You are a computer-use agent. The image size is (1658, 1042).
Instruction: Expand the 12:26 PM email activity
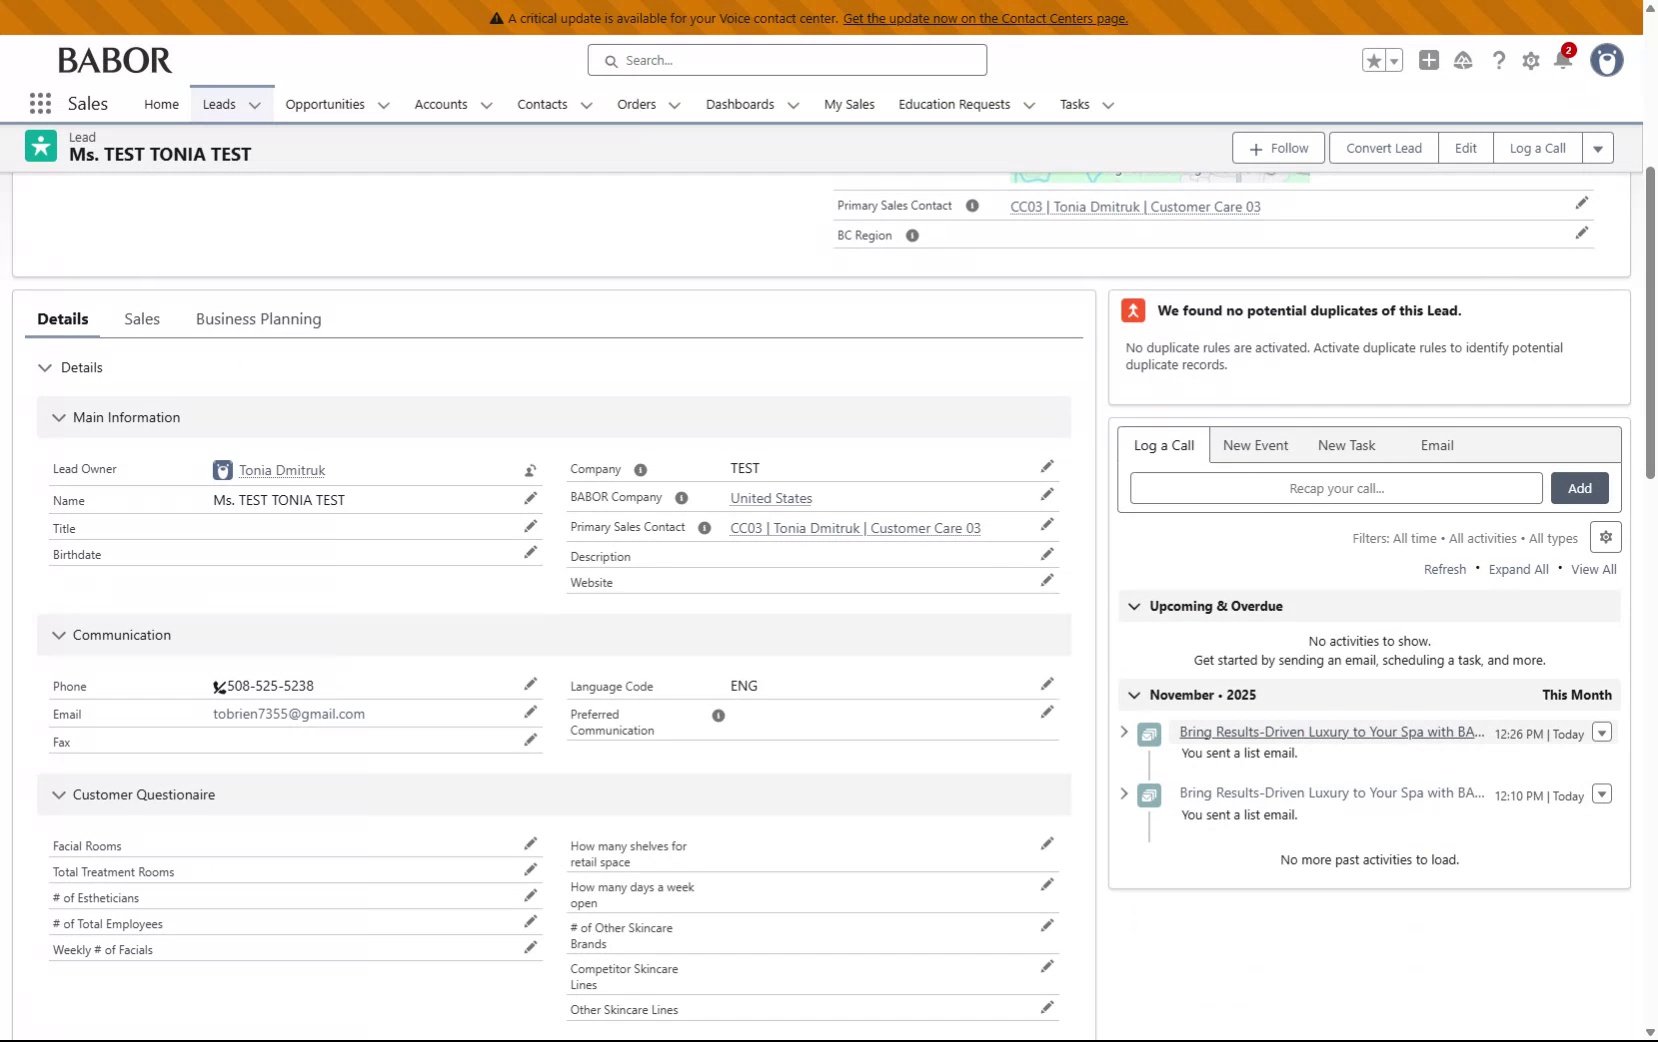pos(1122,732)
